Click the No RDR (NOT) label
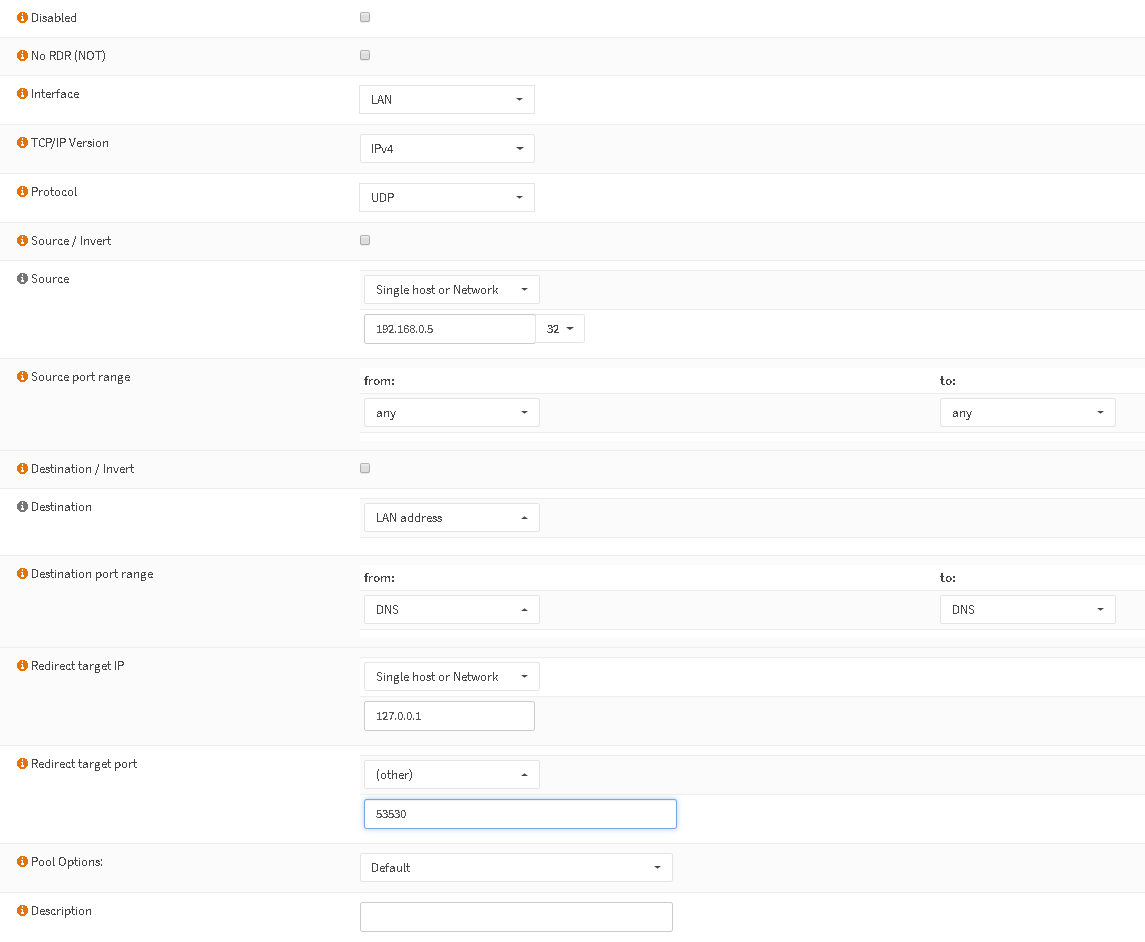This screenshot has width=1145, height=942. click(x=68, y=55)
